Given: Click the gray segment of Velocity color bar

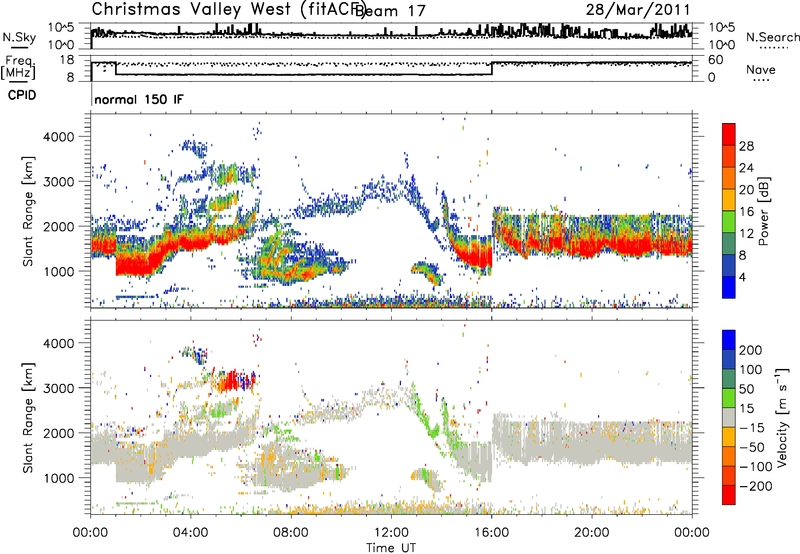Looking at the screenshot, I should tap(729, 418).
